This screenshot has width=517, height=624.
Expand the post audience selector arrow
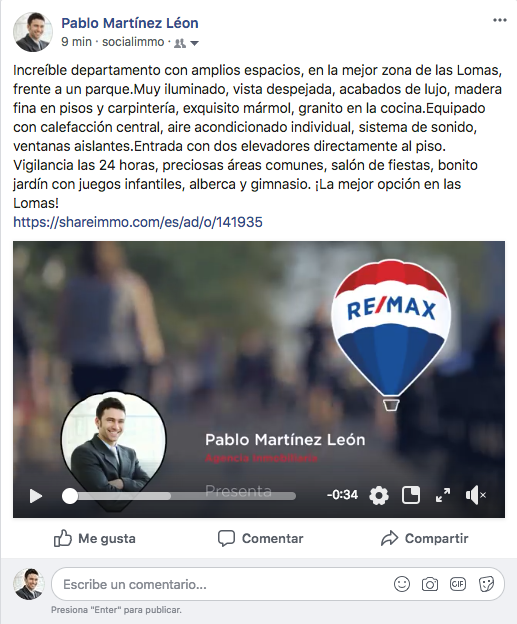[194, 43]
